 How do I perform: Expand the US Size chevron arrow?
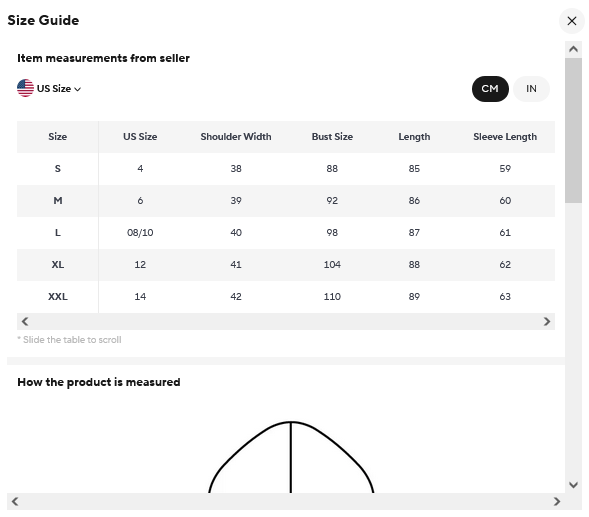click(78, 89)
